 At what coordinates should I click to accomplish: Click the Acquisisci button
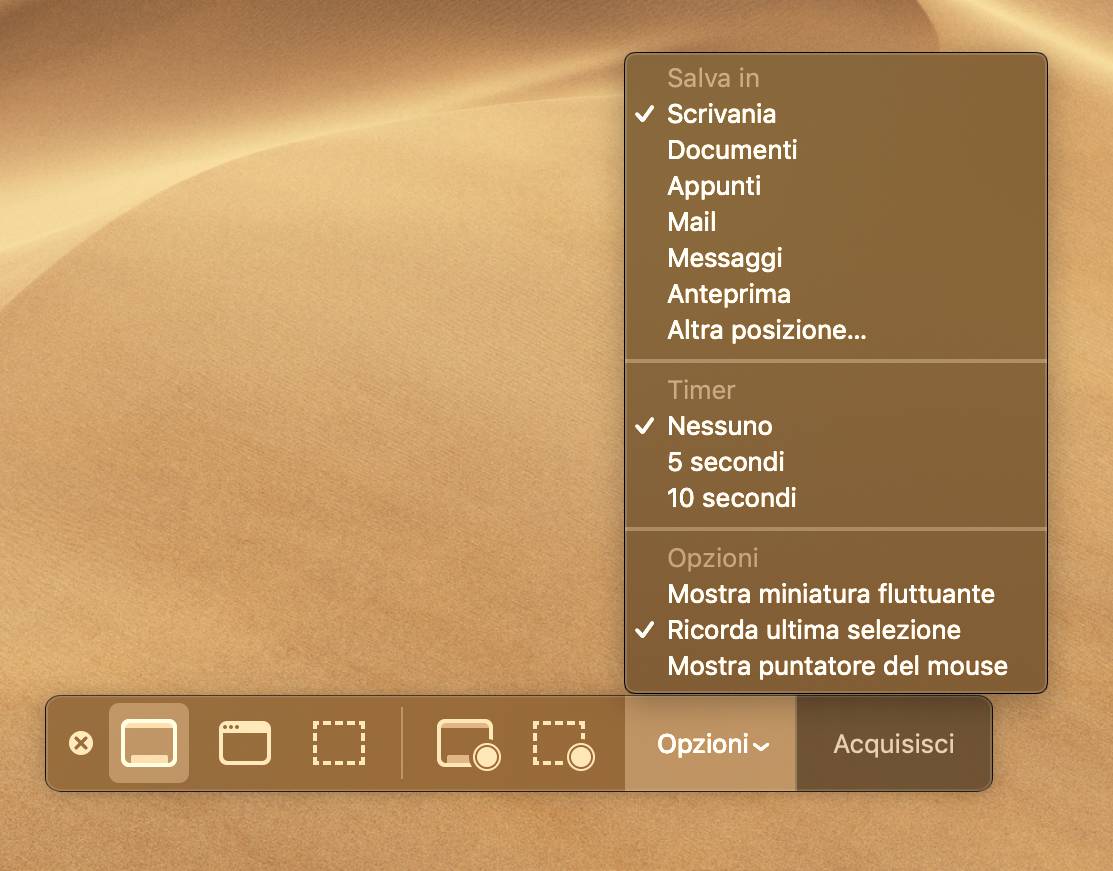point(894,743)
